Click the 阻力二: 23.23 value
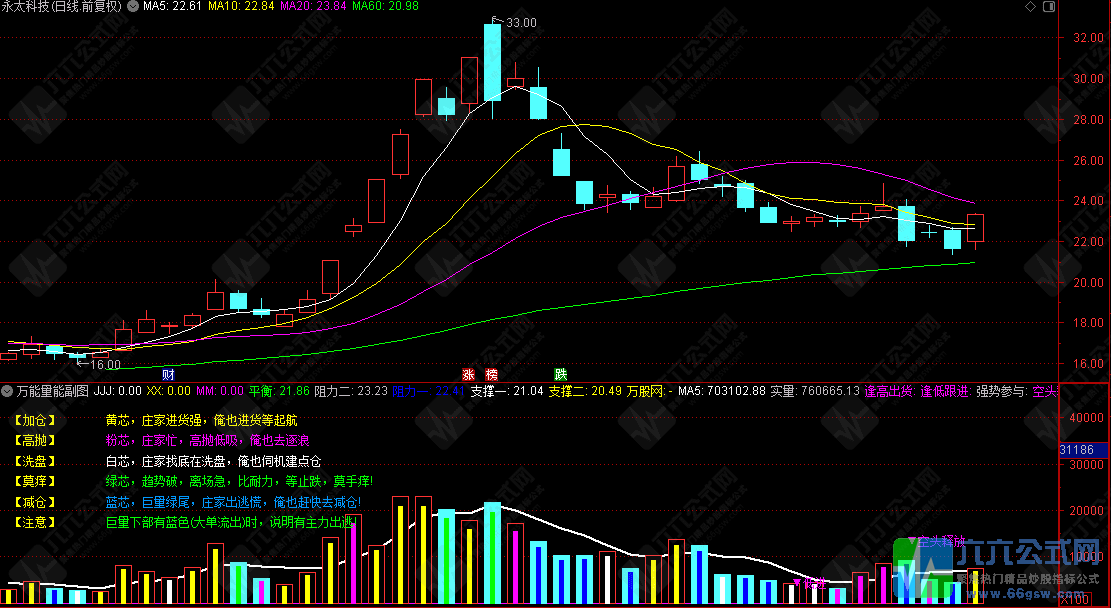Viewport: 1111px width, 608px height. point(351,390)
